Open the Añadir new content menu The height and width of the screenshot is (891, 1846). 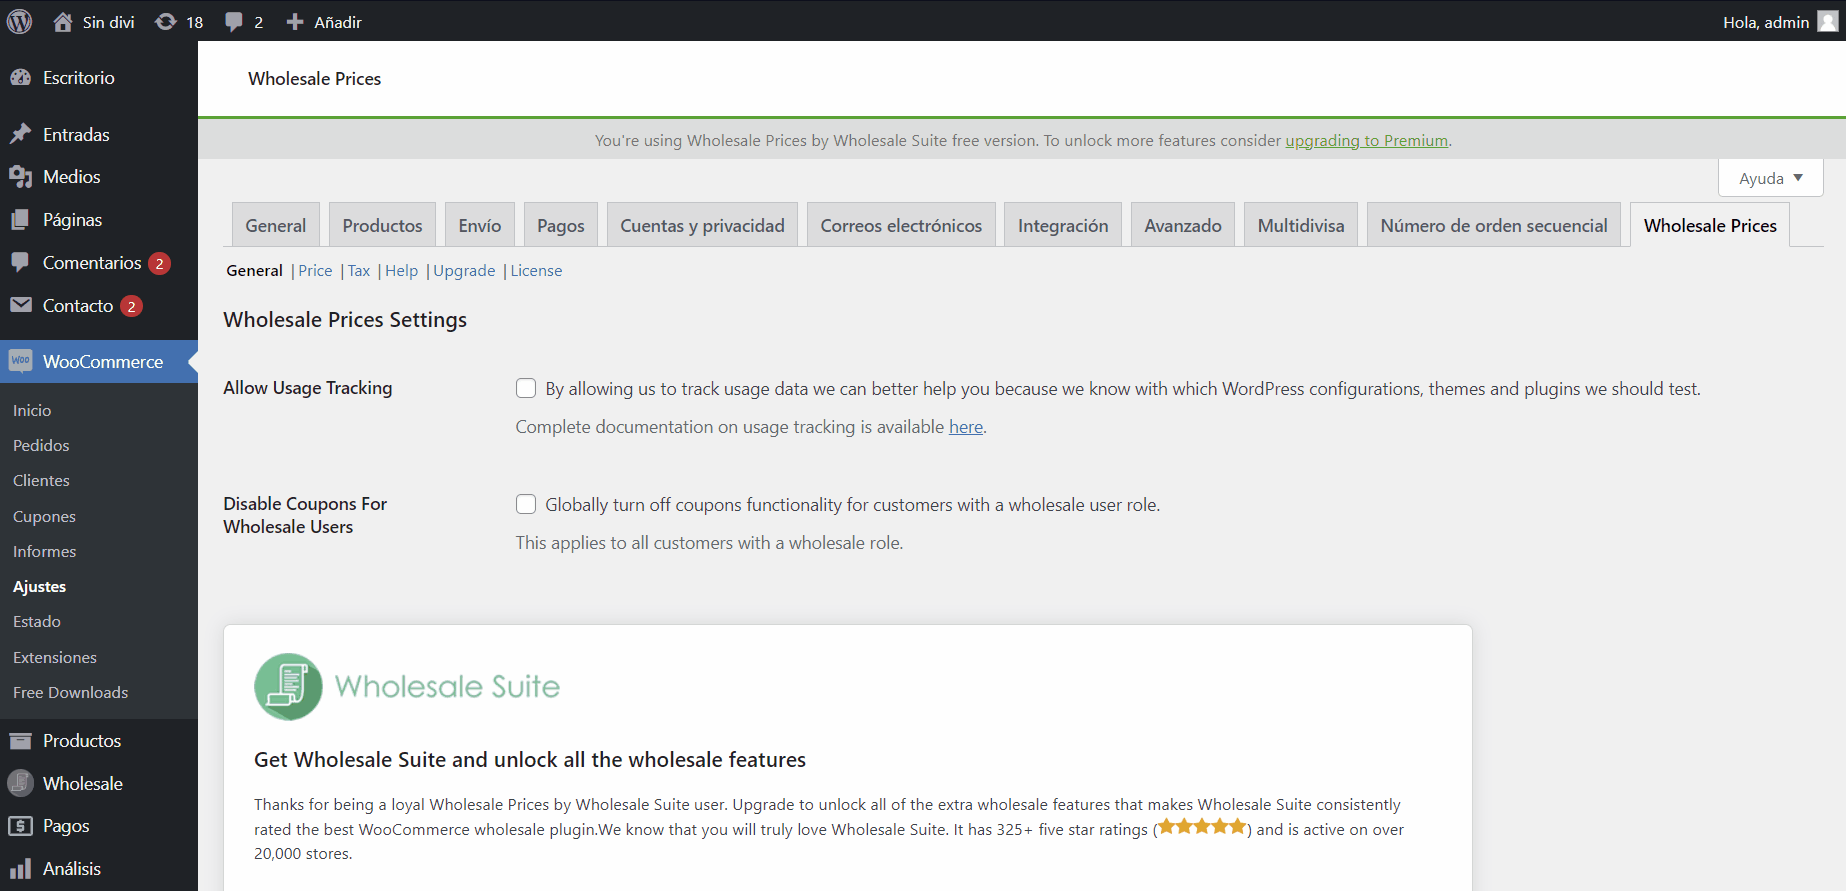coord(324,22)
